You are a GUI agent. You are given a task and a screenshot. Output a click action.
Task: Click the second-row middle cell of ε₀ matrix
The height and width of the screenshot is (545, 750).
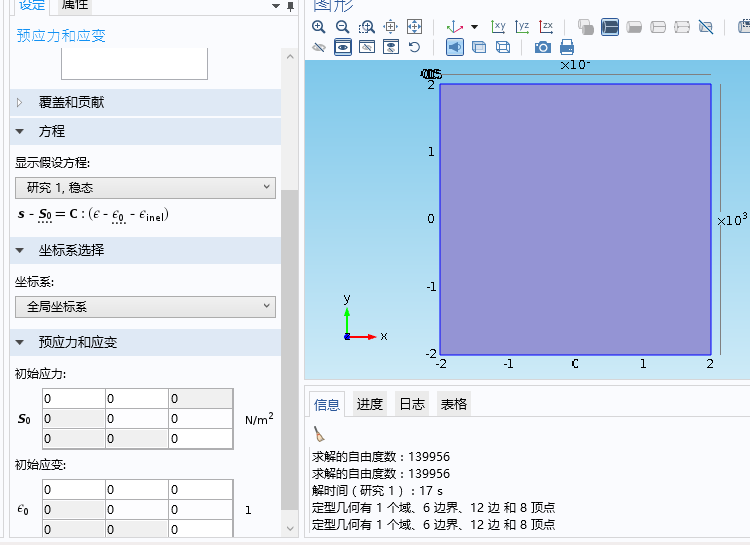pyautogui.click(x=137, y=510)
